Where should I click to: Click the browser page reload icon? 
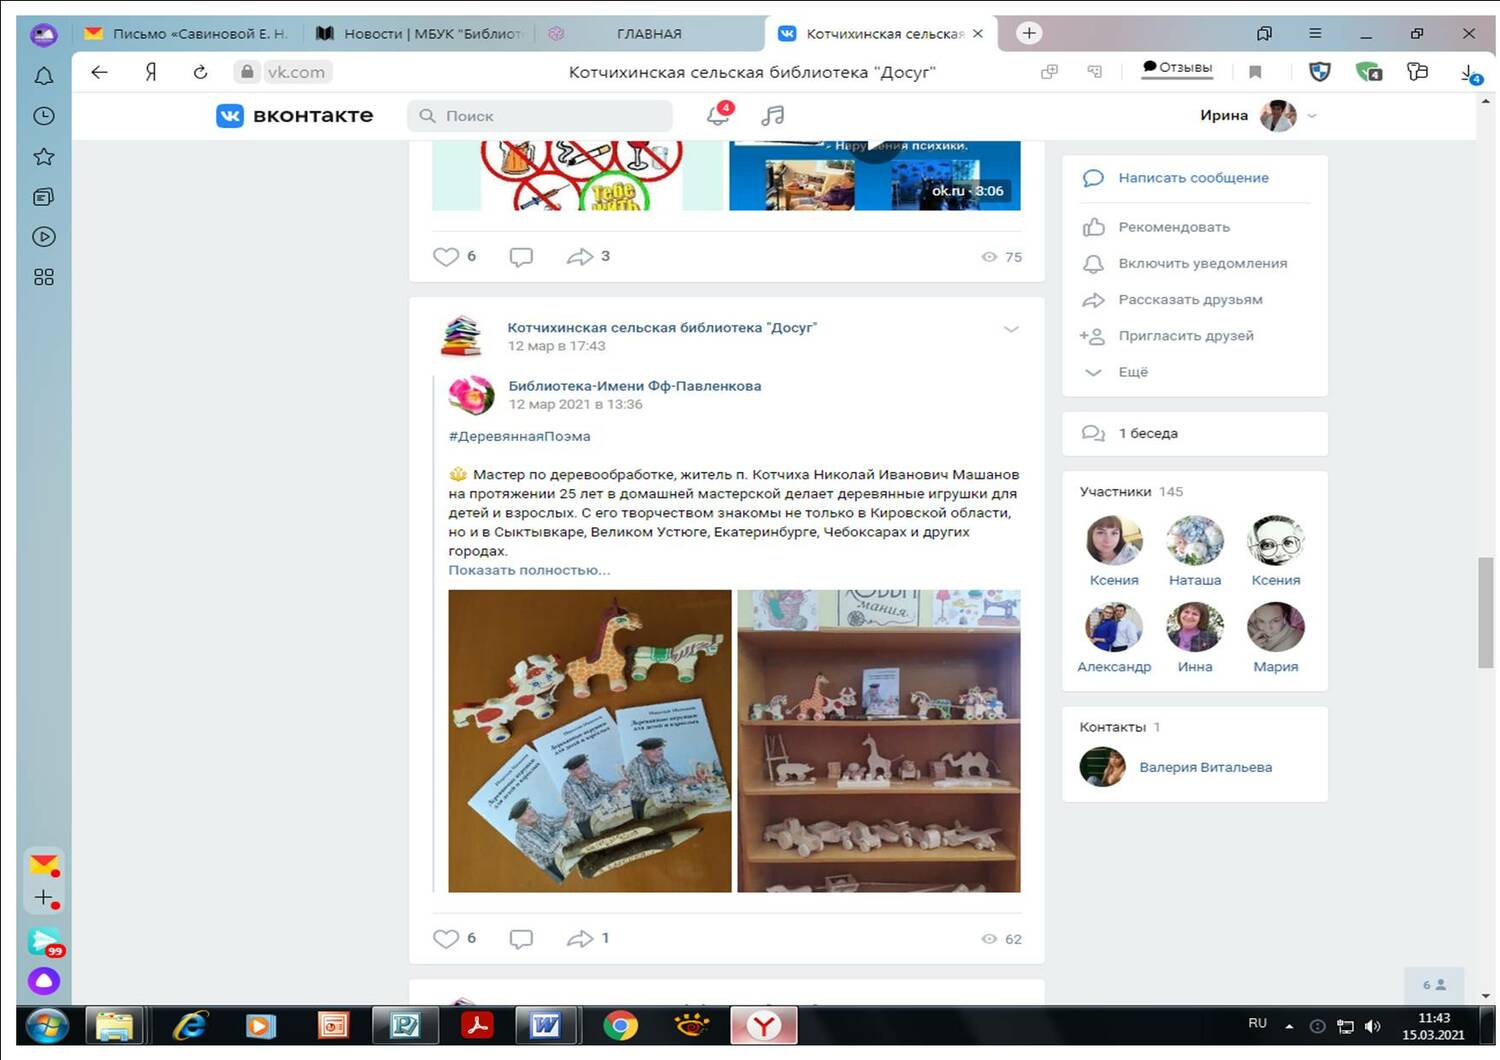(x=200, y=72)
